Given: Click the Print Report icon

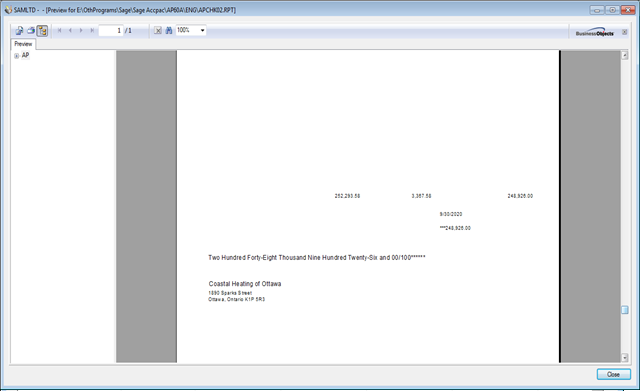Looking at the screenshot, I should (31, 31).
